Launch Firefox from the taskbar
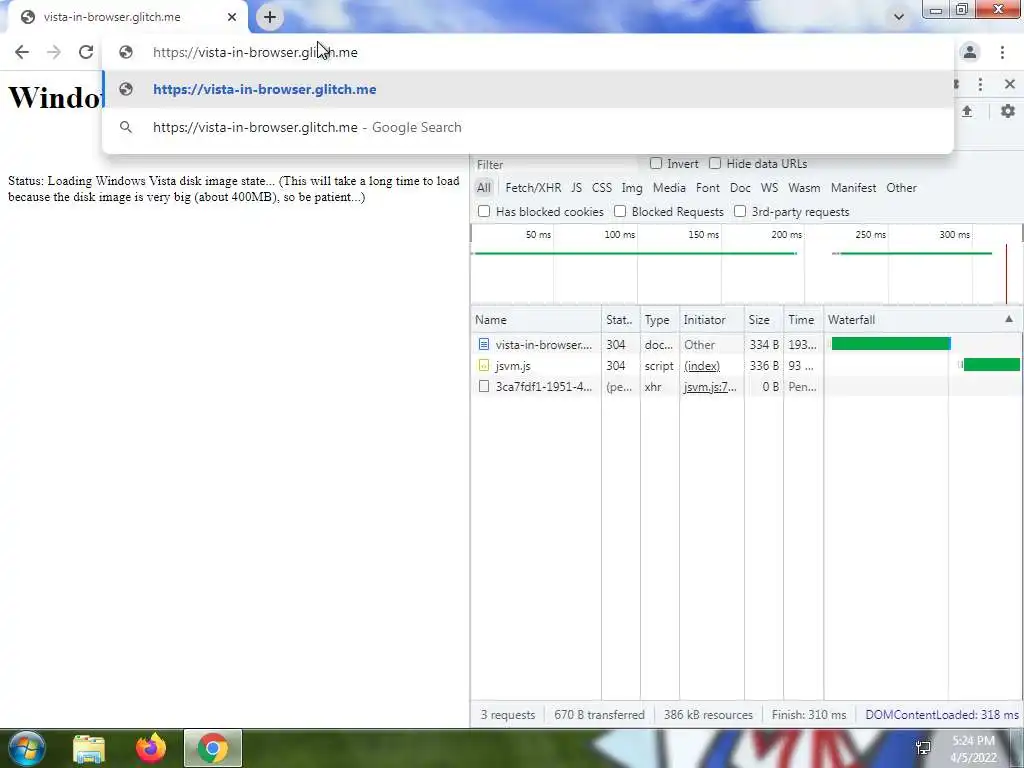Screen dimensions: 1024x768 pos(151,748)
